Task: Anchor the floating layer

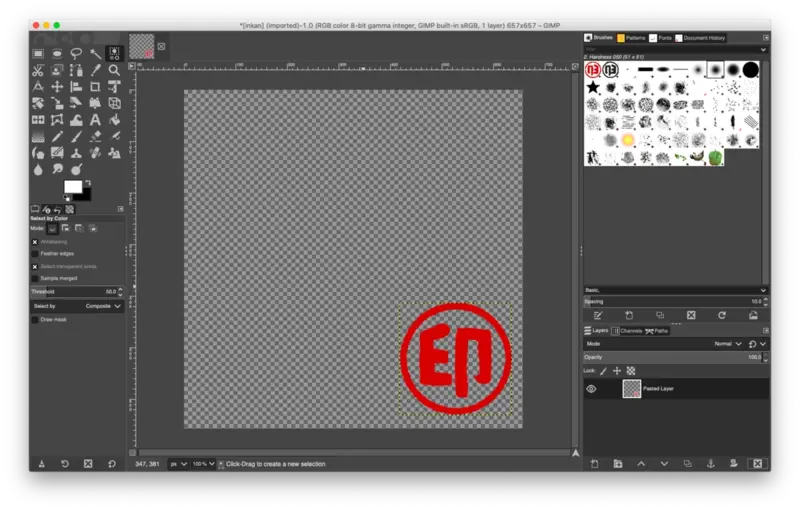Action: point(710,464)
